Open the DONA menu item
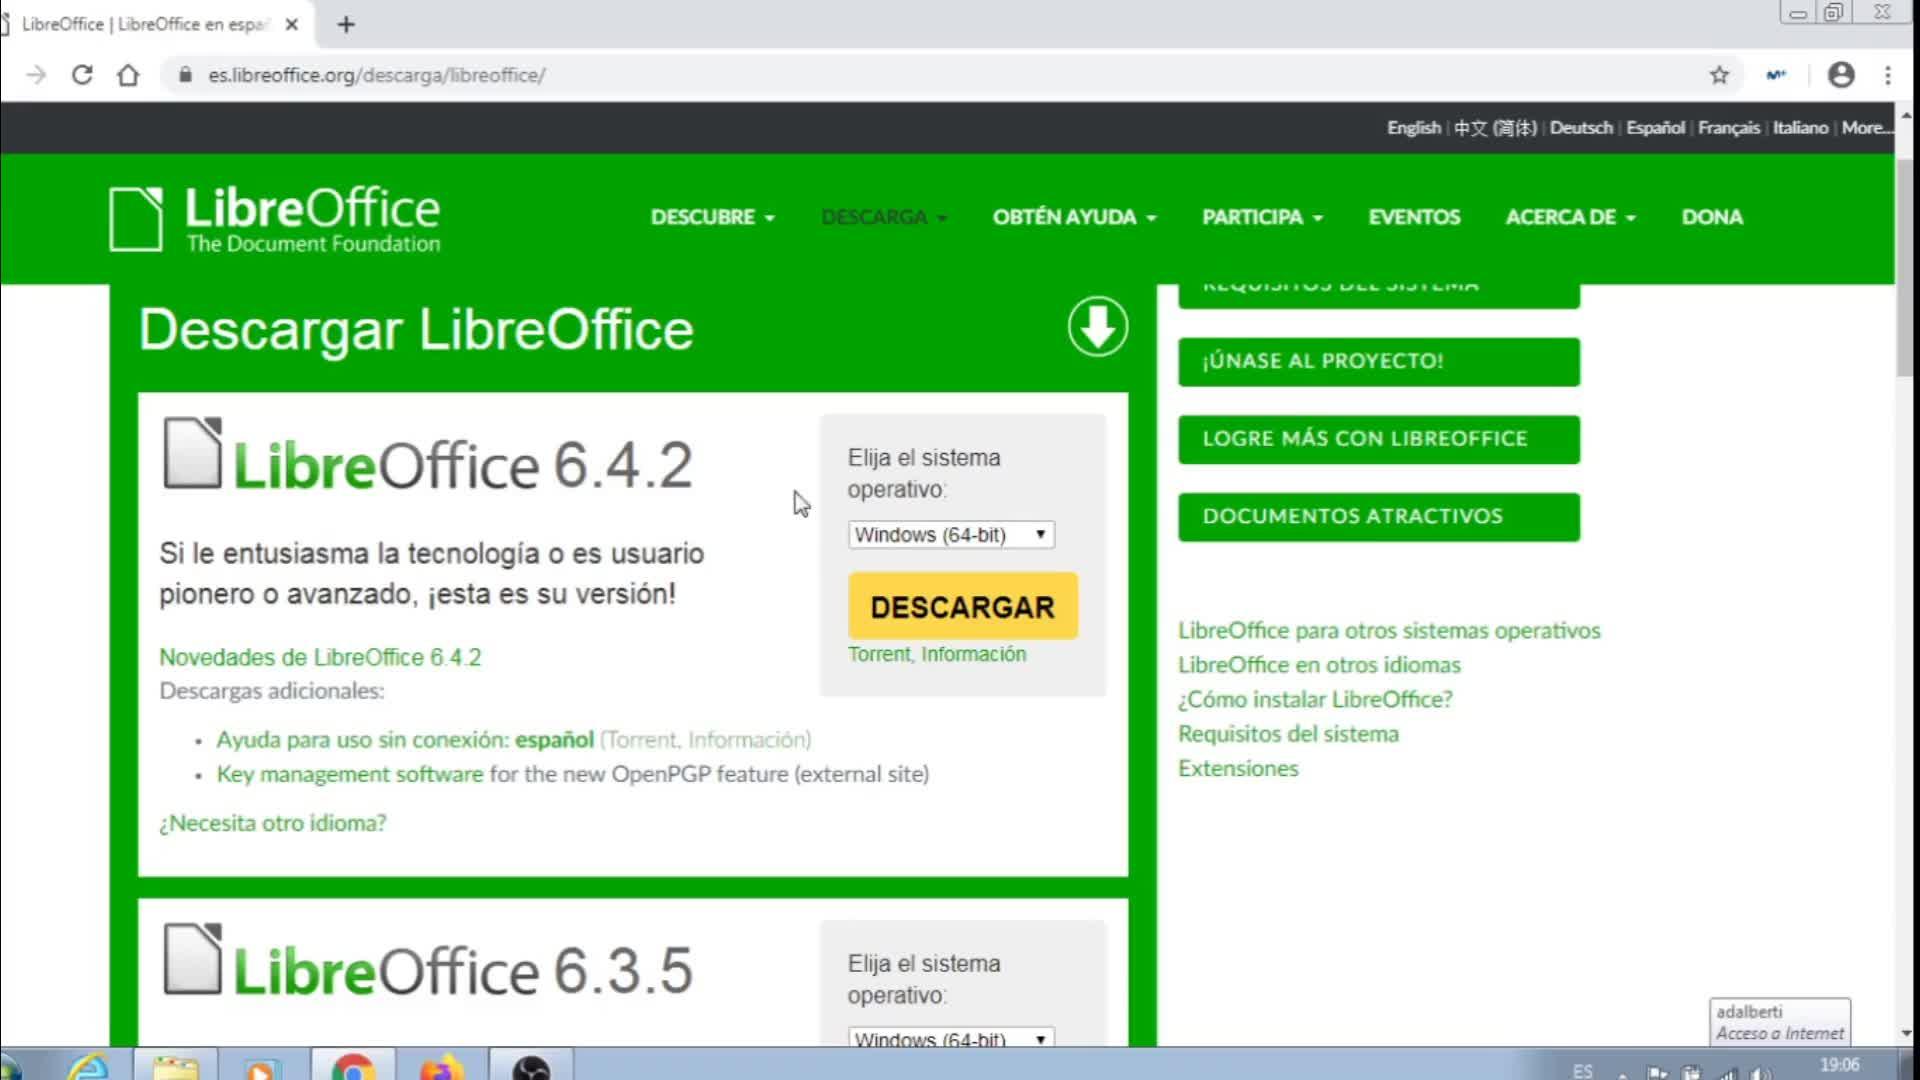The width and height of the screenshot is (1920, 1080). (1711, 217)
